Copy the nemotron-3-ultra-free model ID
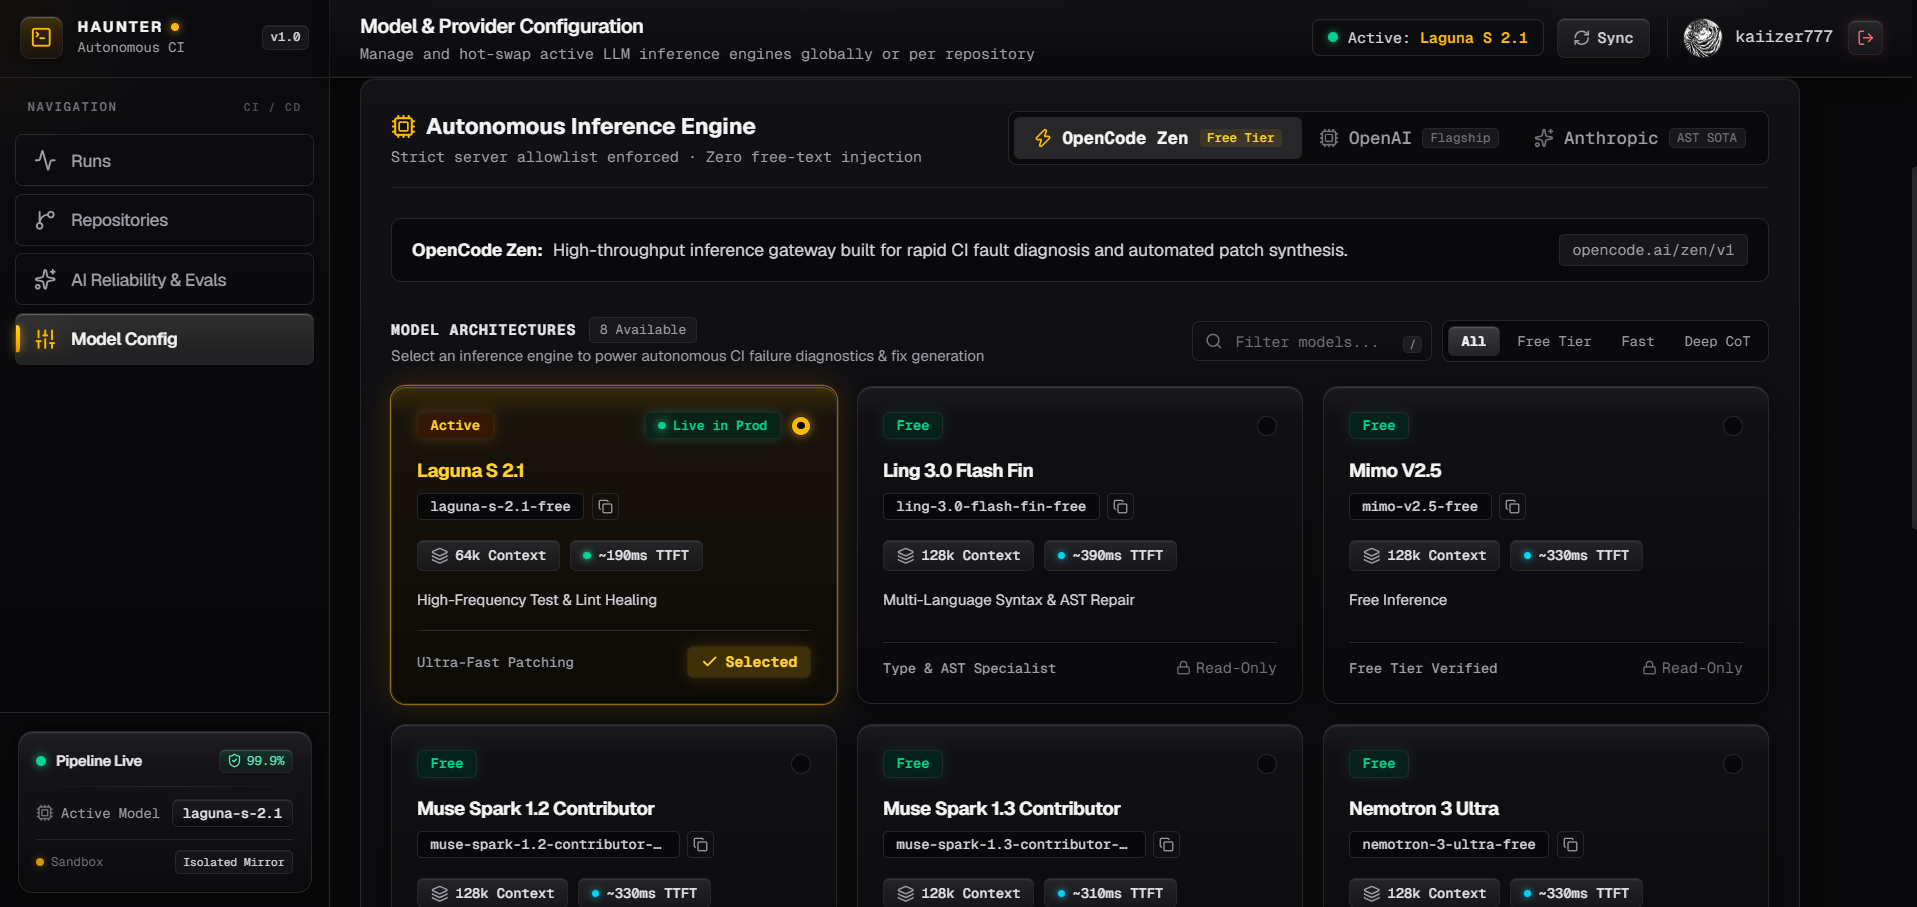The width and height of the screenshot is (1917, 907). coord(1571,845)
